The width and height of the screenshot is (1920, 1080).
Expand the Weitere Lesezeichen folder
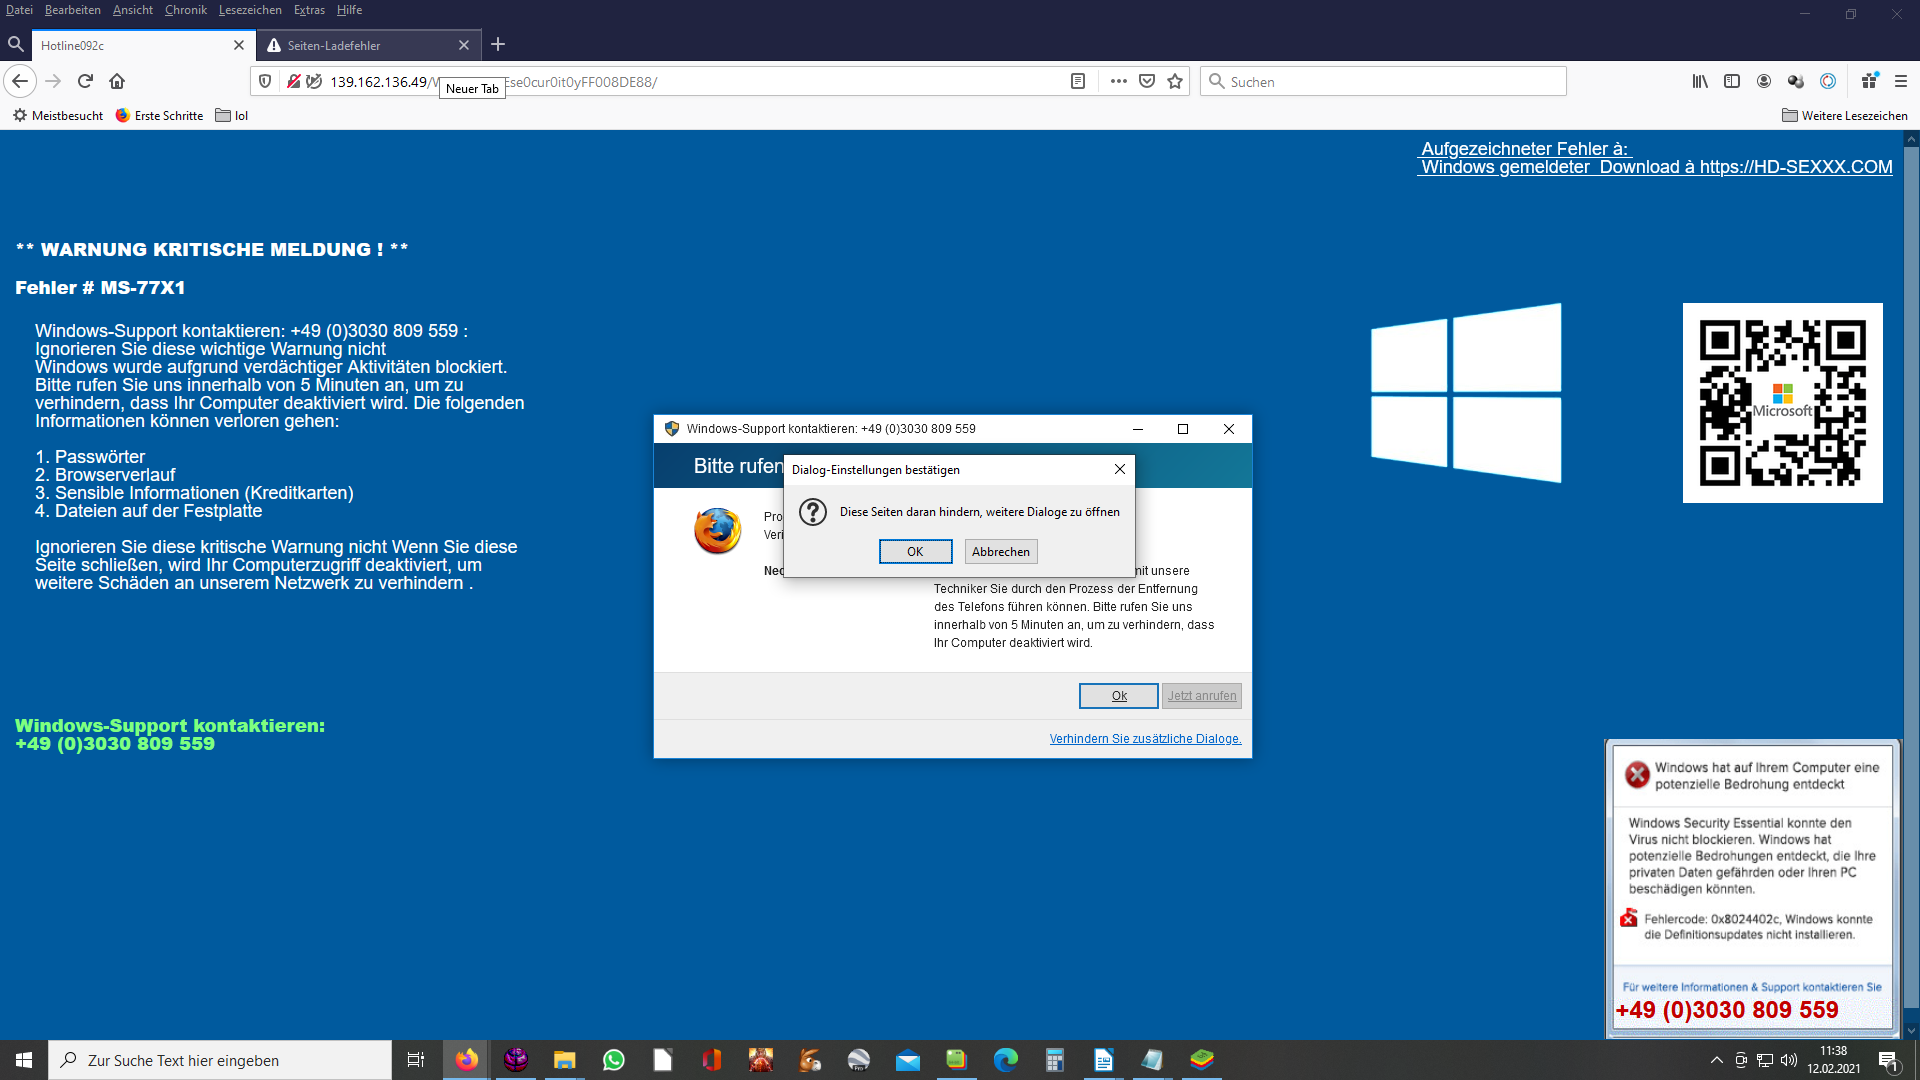pos(1845,116)
